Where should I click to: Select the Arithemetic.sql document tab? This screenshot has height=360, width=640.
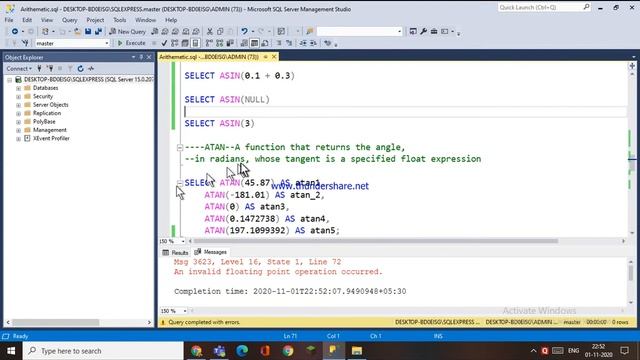tap(209, 57)
